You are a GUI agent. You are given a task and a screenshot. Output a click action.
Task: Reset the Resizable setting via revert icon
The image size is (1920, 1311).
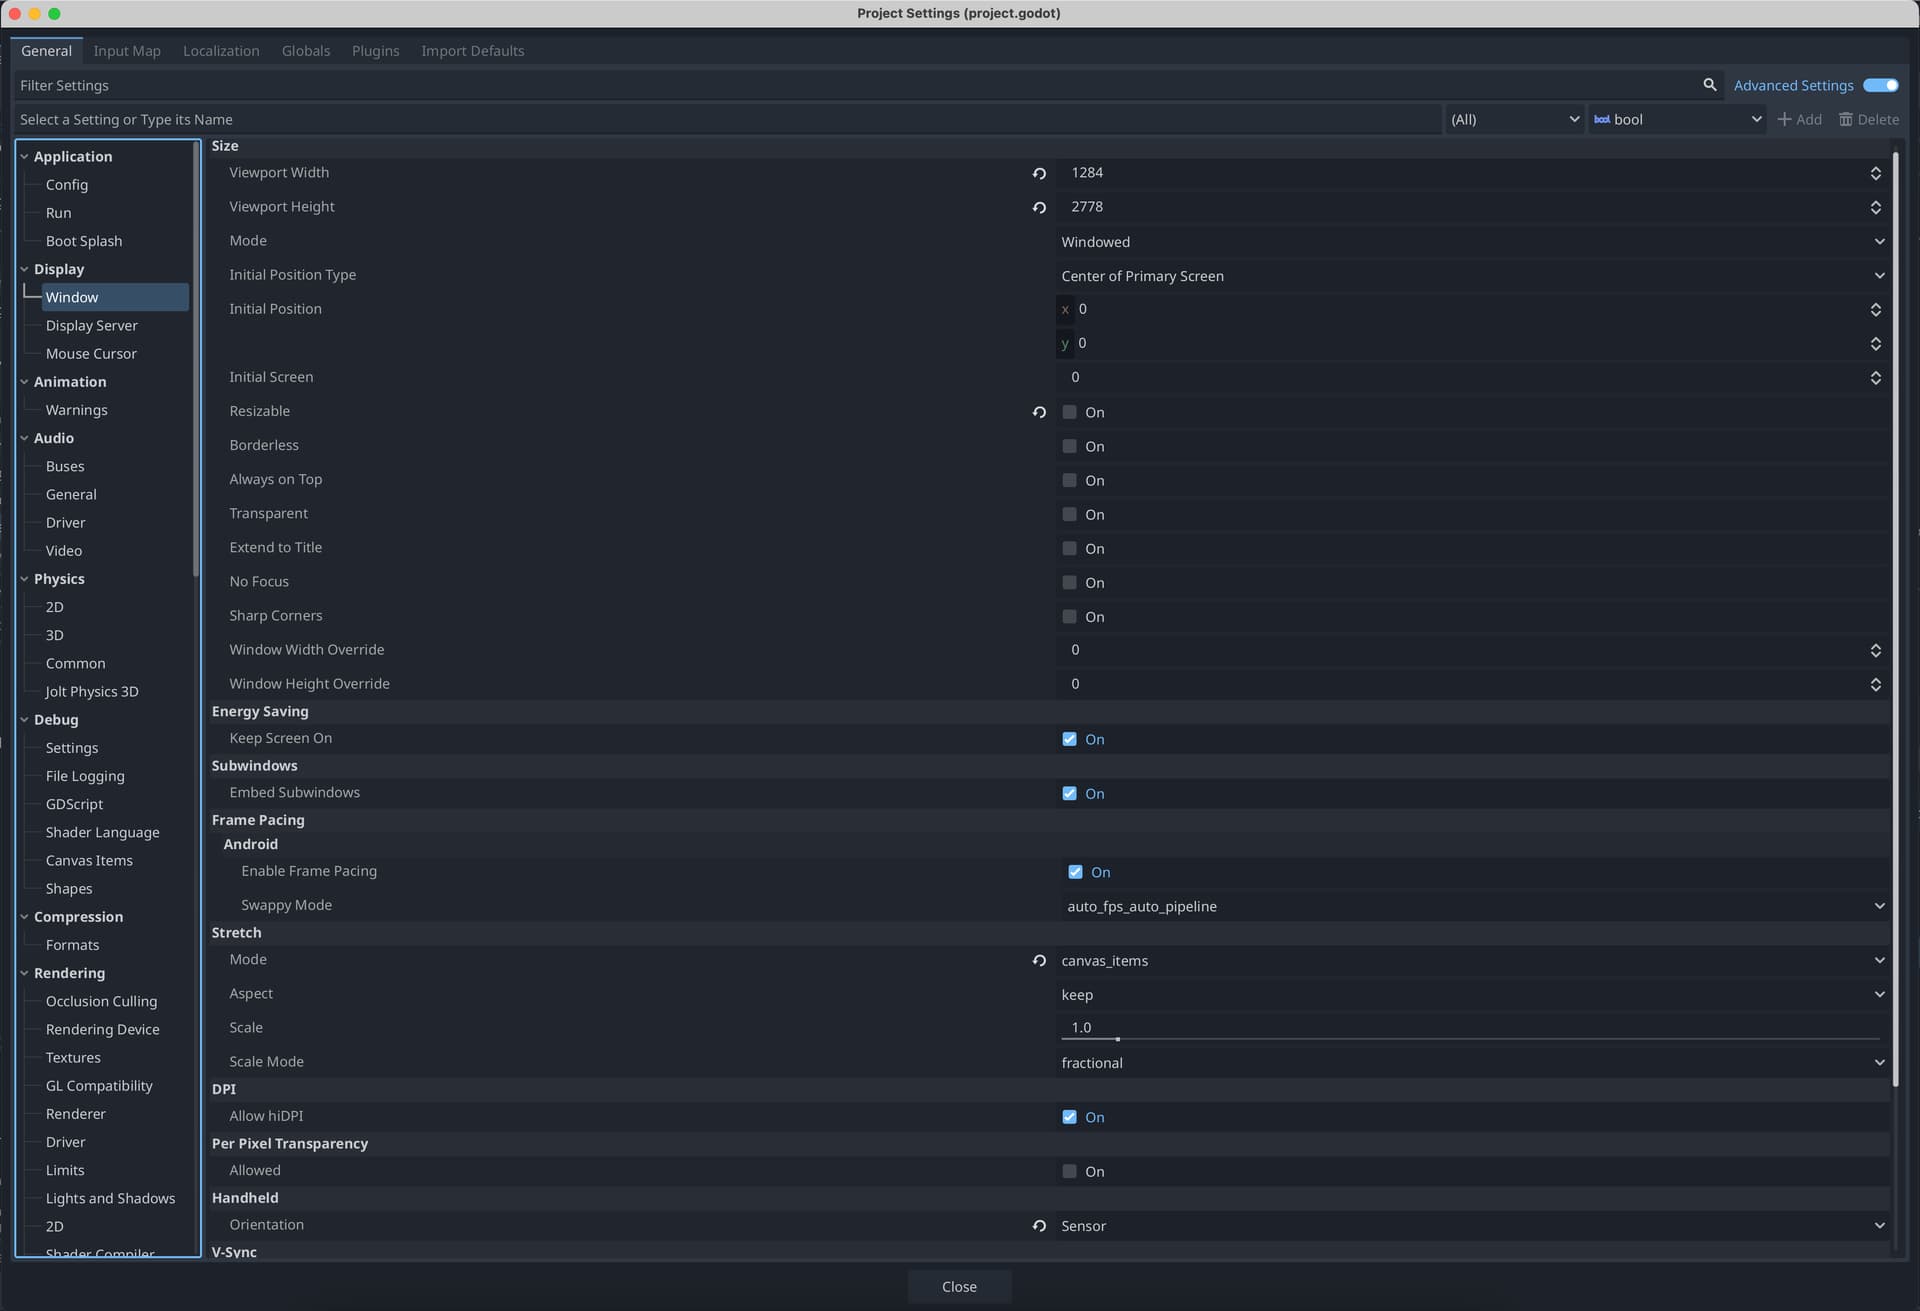tap(1039, 412)
